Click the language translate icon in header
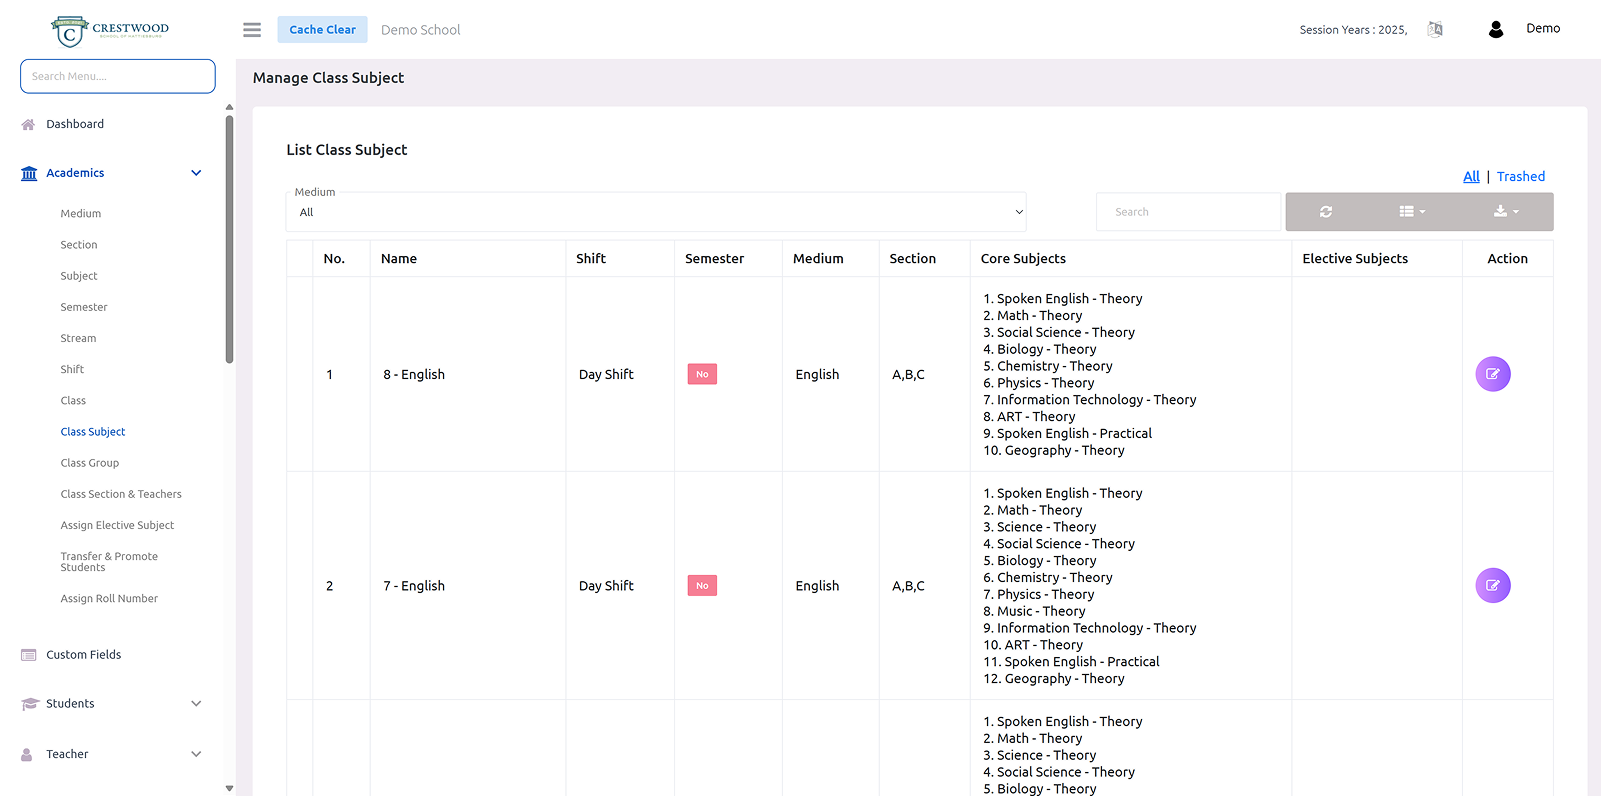 (x=1435, y=29)
